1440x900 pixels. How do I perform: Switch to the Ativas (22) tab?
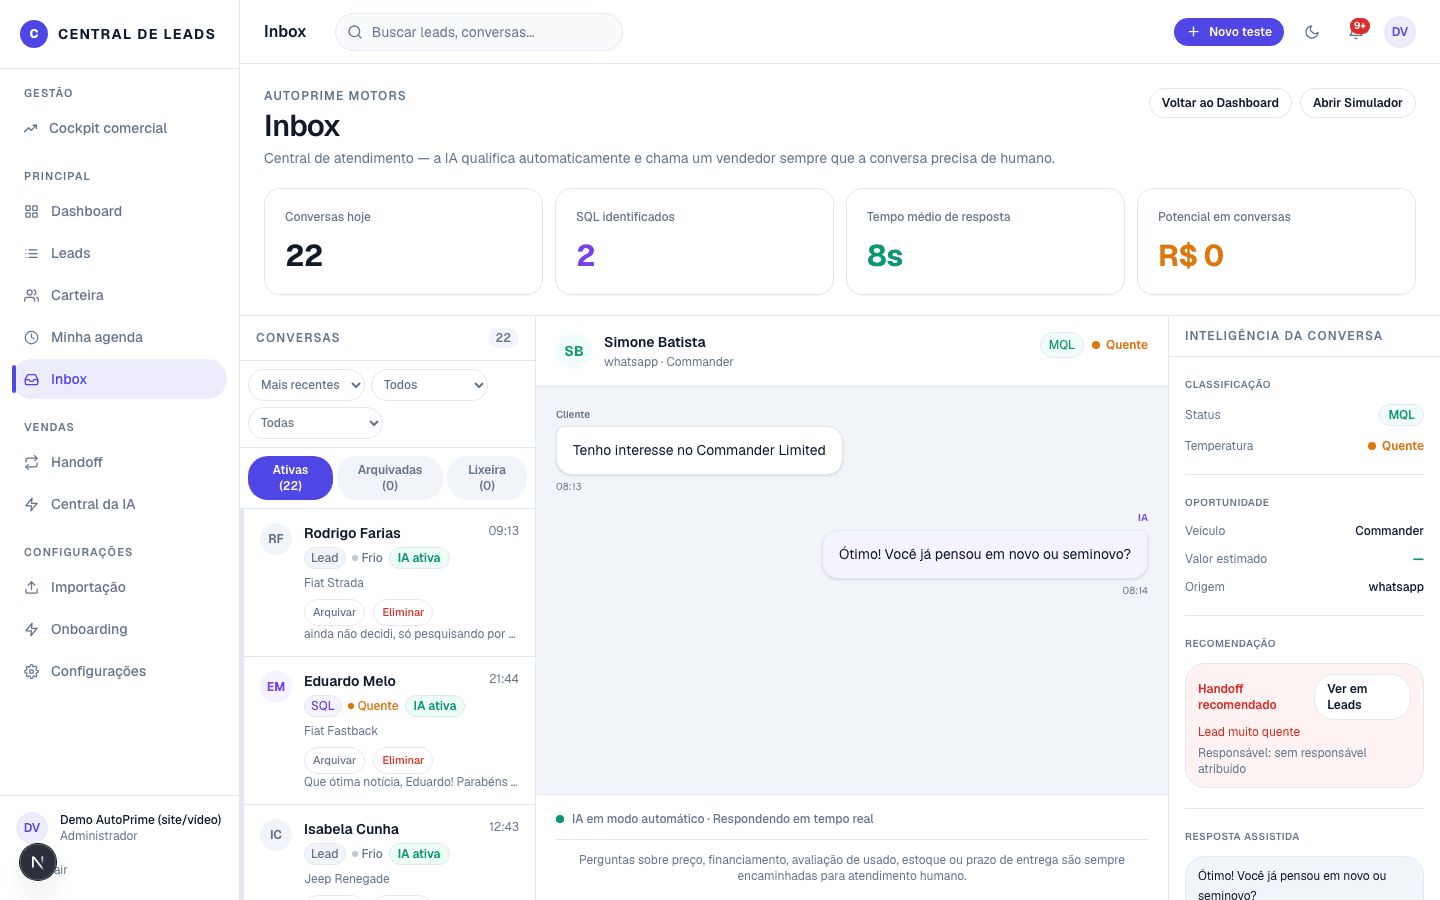tap(290, 478)
